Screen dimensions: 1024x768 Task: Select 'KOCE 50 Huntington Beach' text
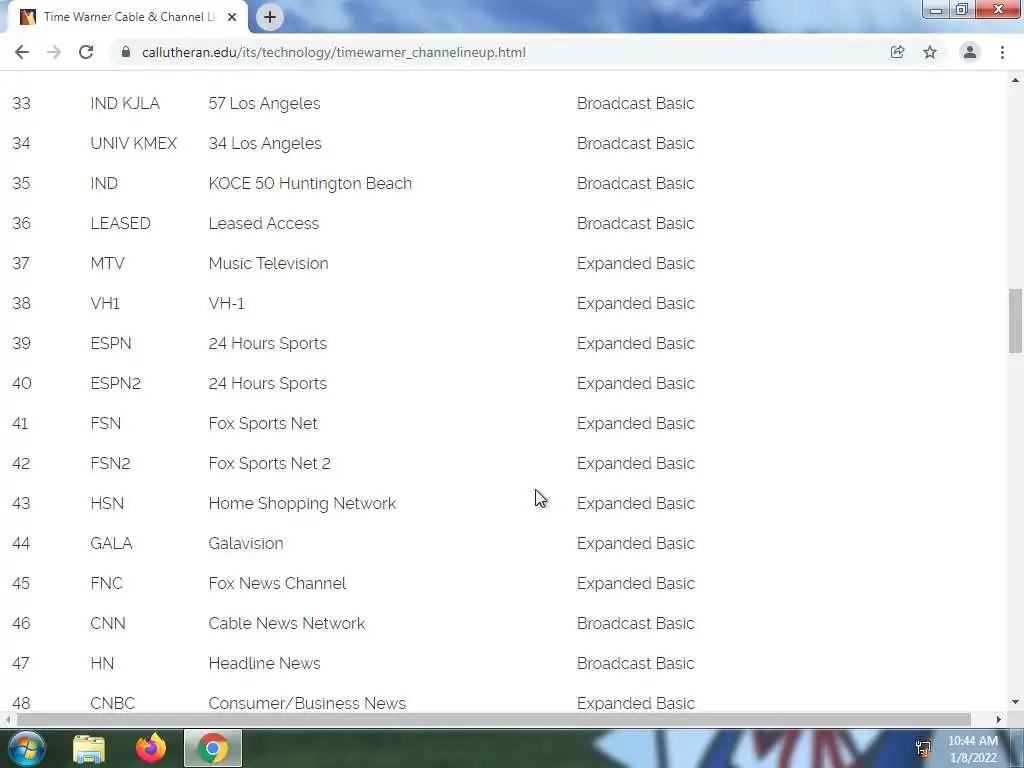point(310,184)
